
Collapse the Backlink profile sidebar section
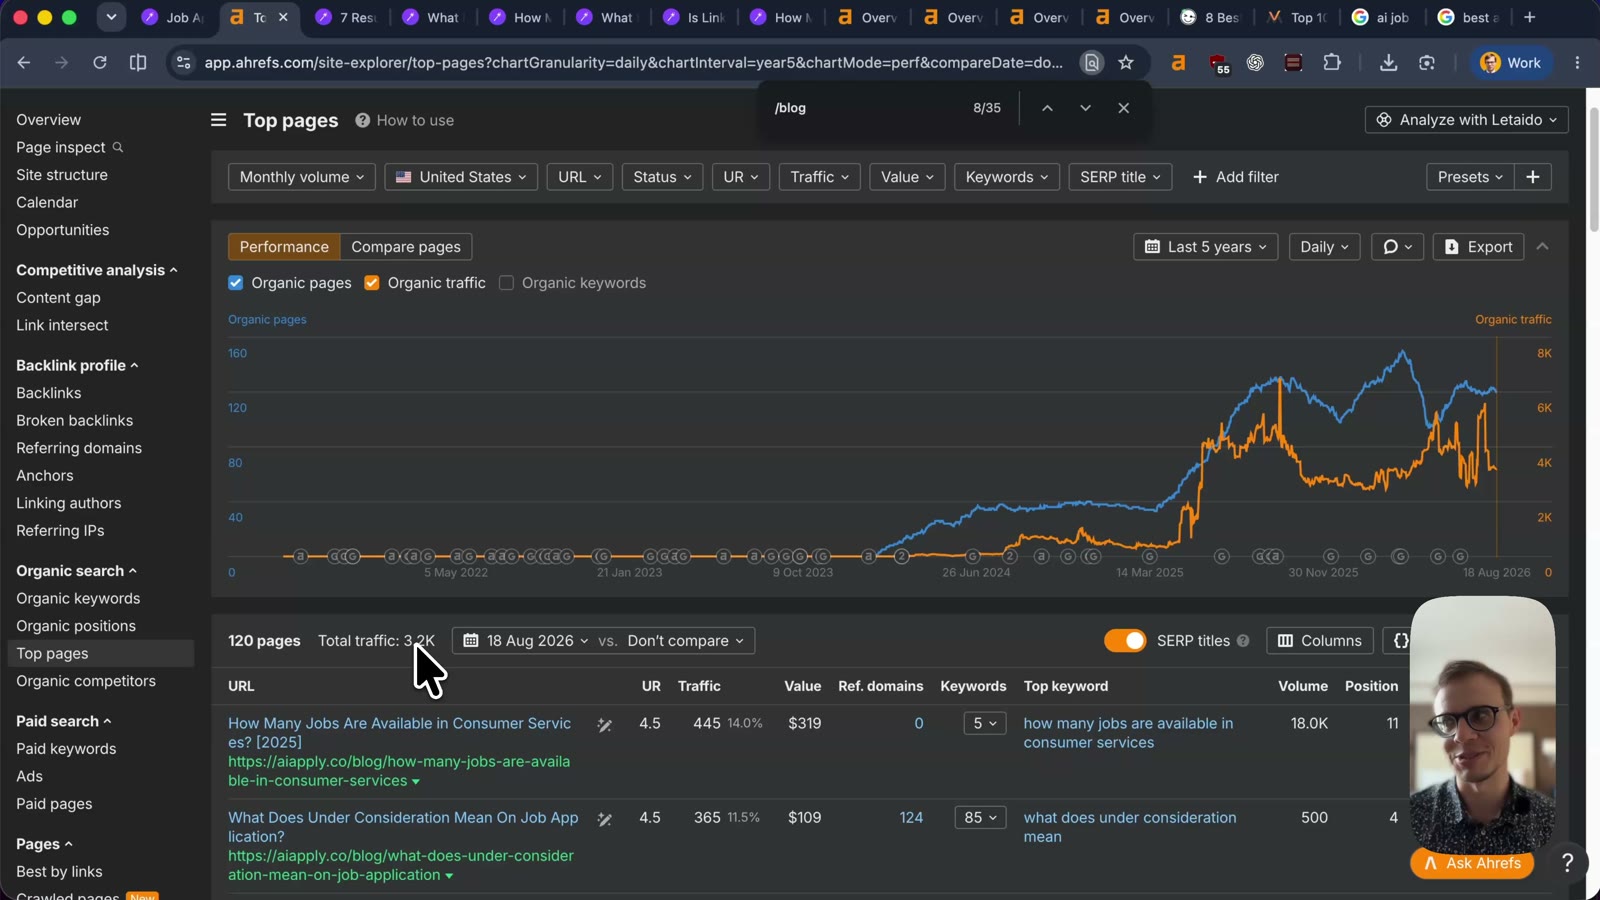(77, 366)
